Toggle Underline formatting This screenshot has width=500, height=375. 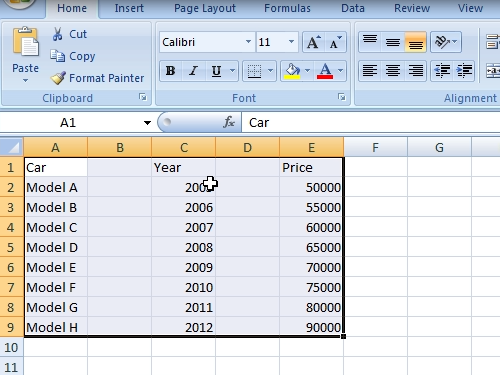216,71
